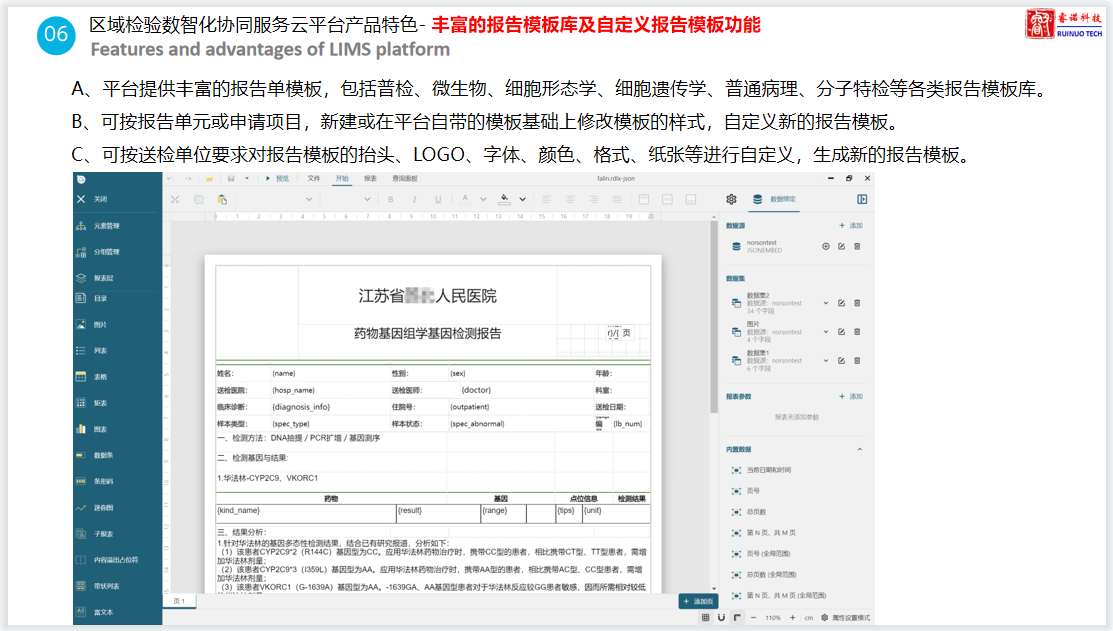The image size is (1113, 631).
Task: Expand the 数据集1 dataset fields
Action: [x=826, y=360]
